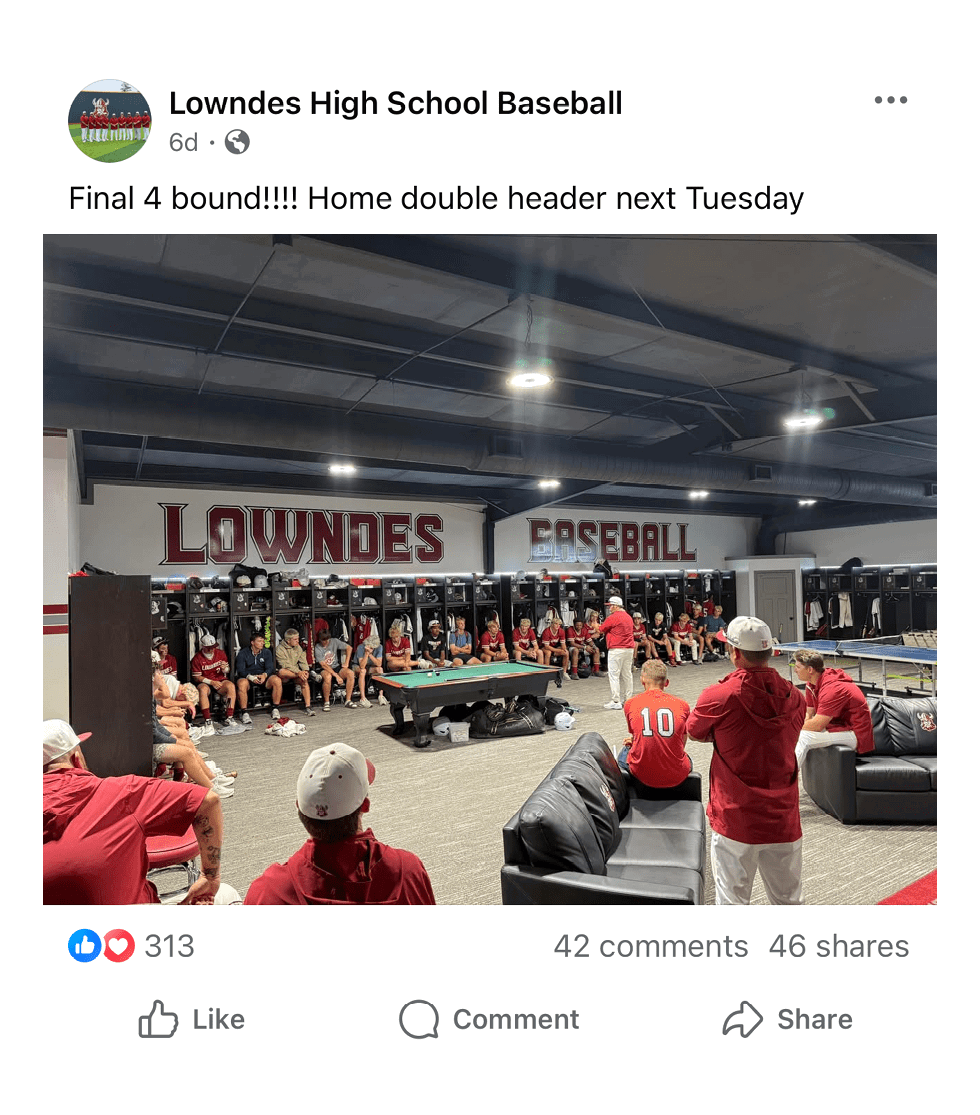Click the red heart reaction icon

pyautogui.click(x=119, y=946)
